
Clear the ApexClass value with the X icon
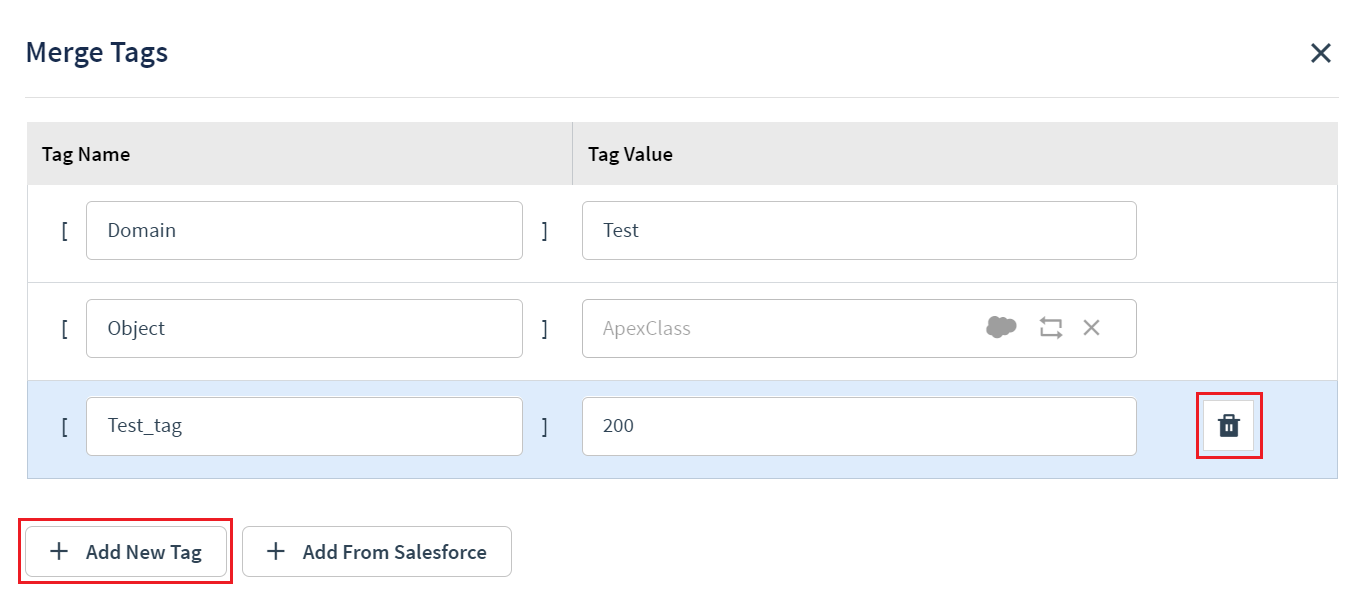1091,327
